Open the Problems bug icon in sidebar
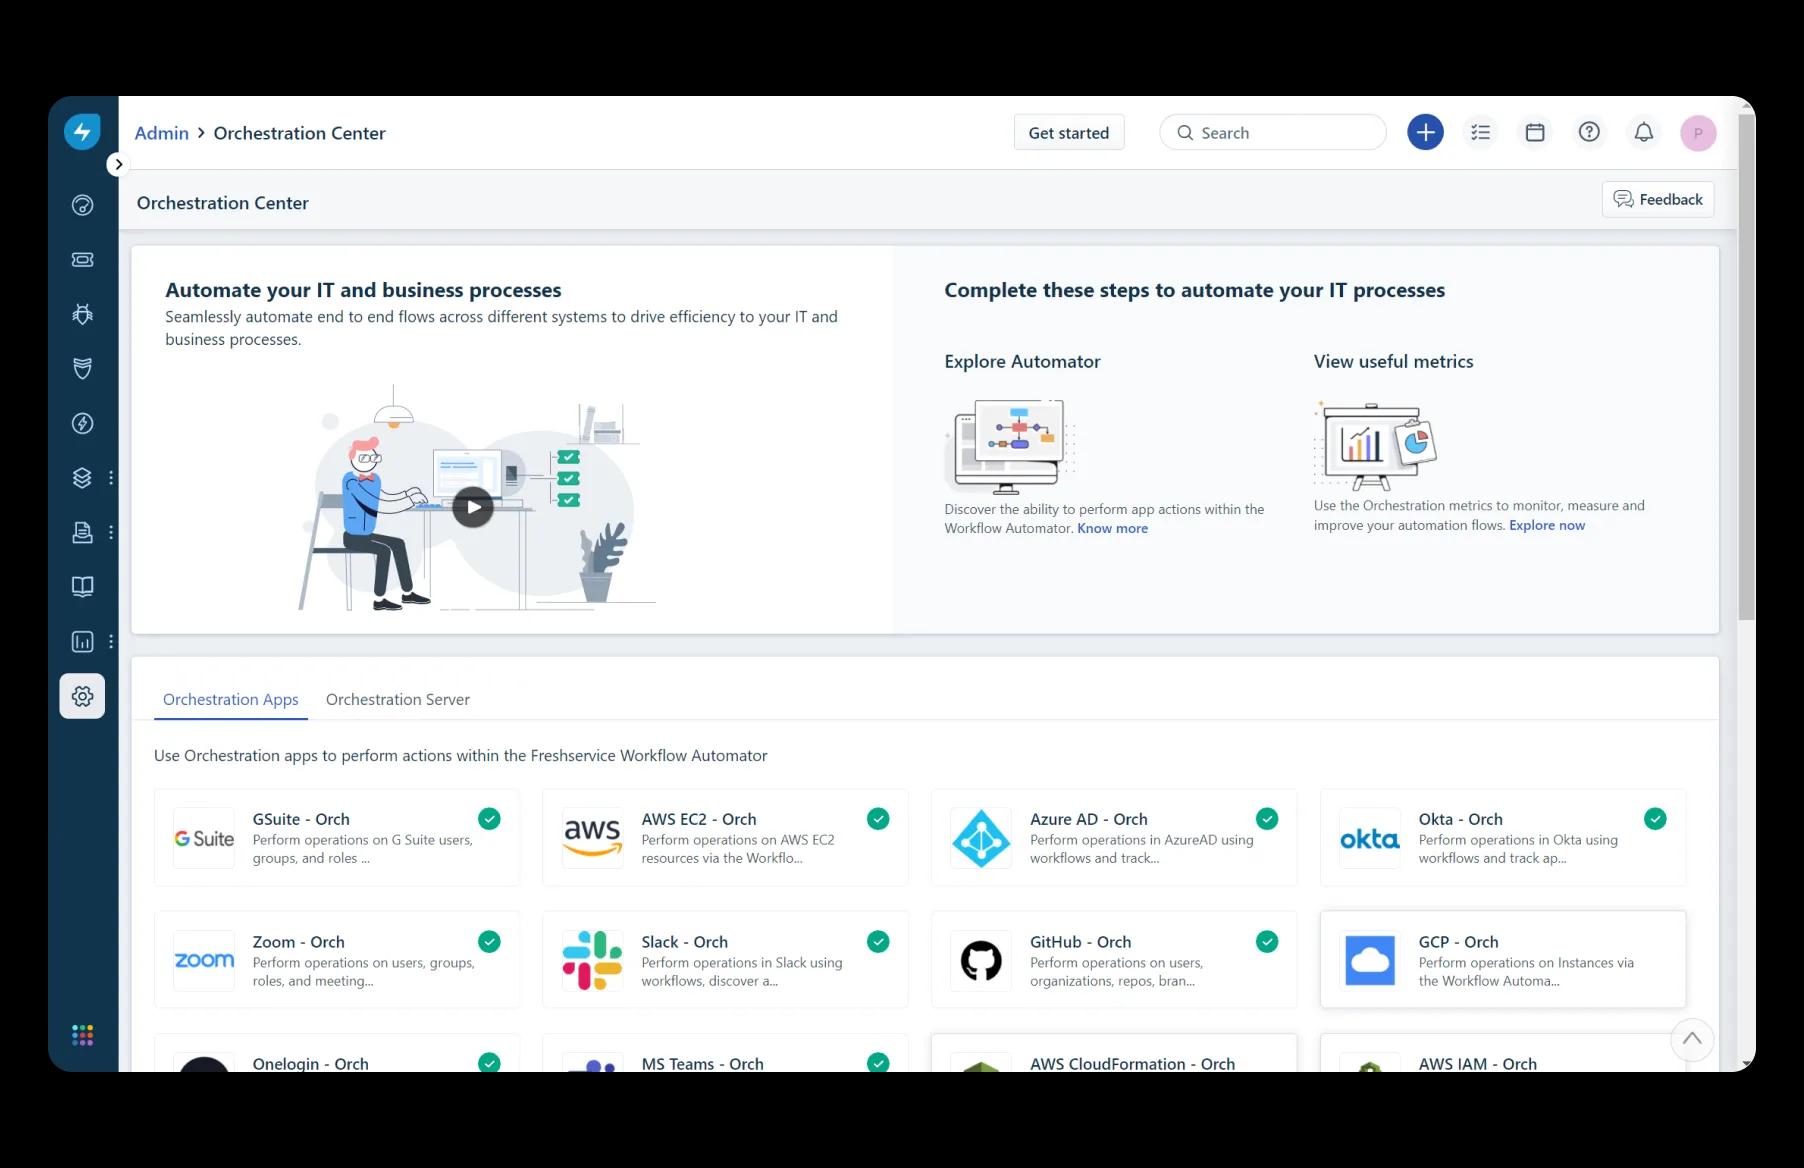 point(82,314)
